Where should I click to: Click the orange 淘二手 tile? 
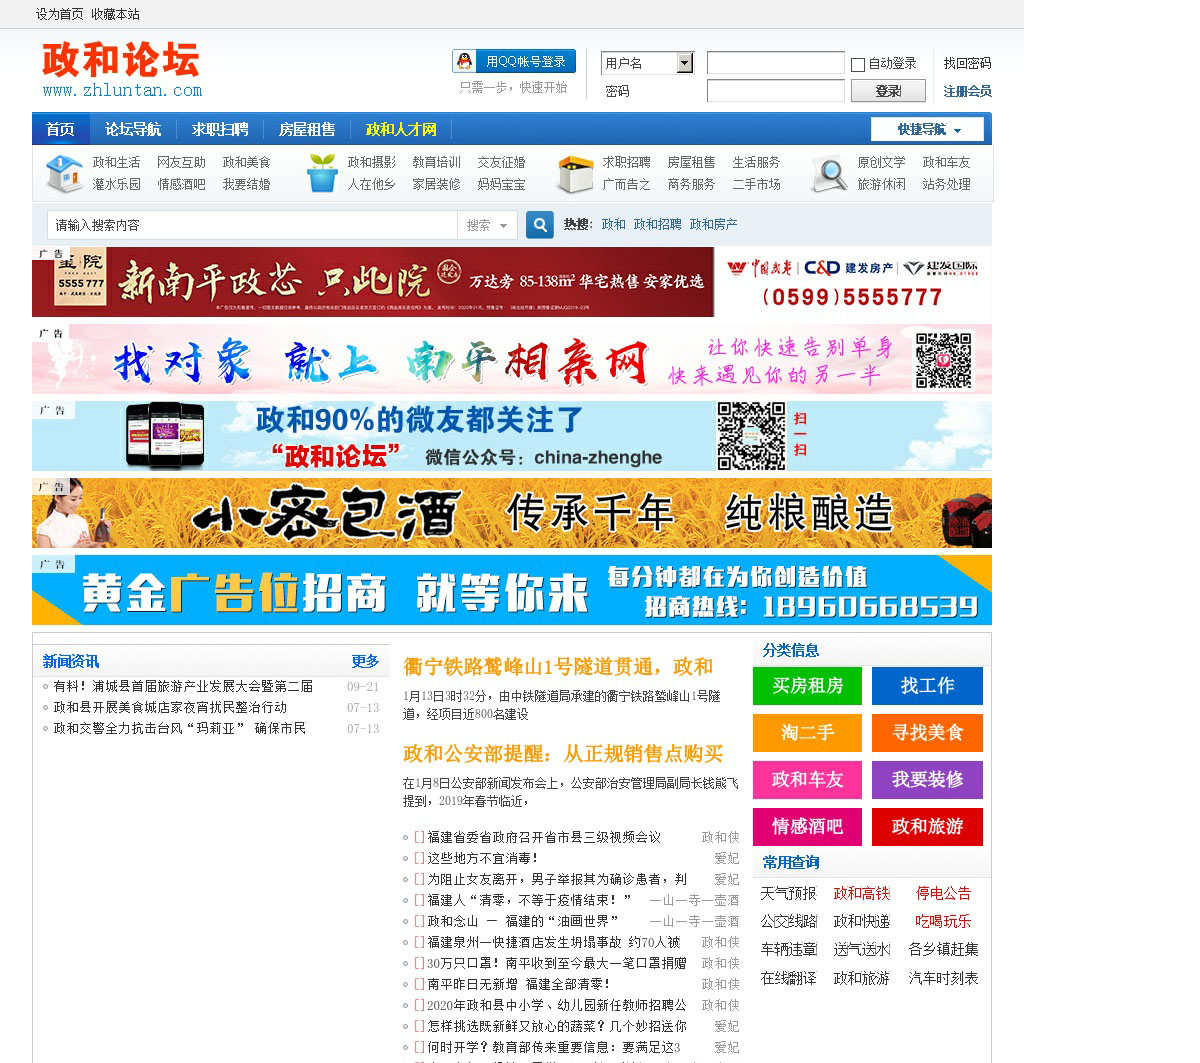tap(807, 733)
